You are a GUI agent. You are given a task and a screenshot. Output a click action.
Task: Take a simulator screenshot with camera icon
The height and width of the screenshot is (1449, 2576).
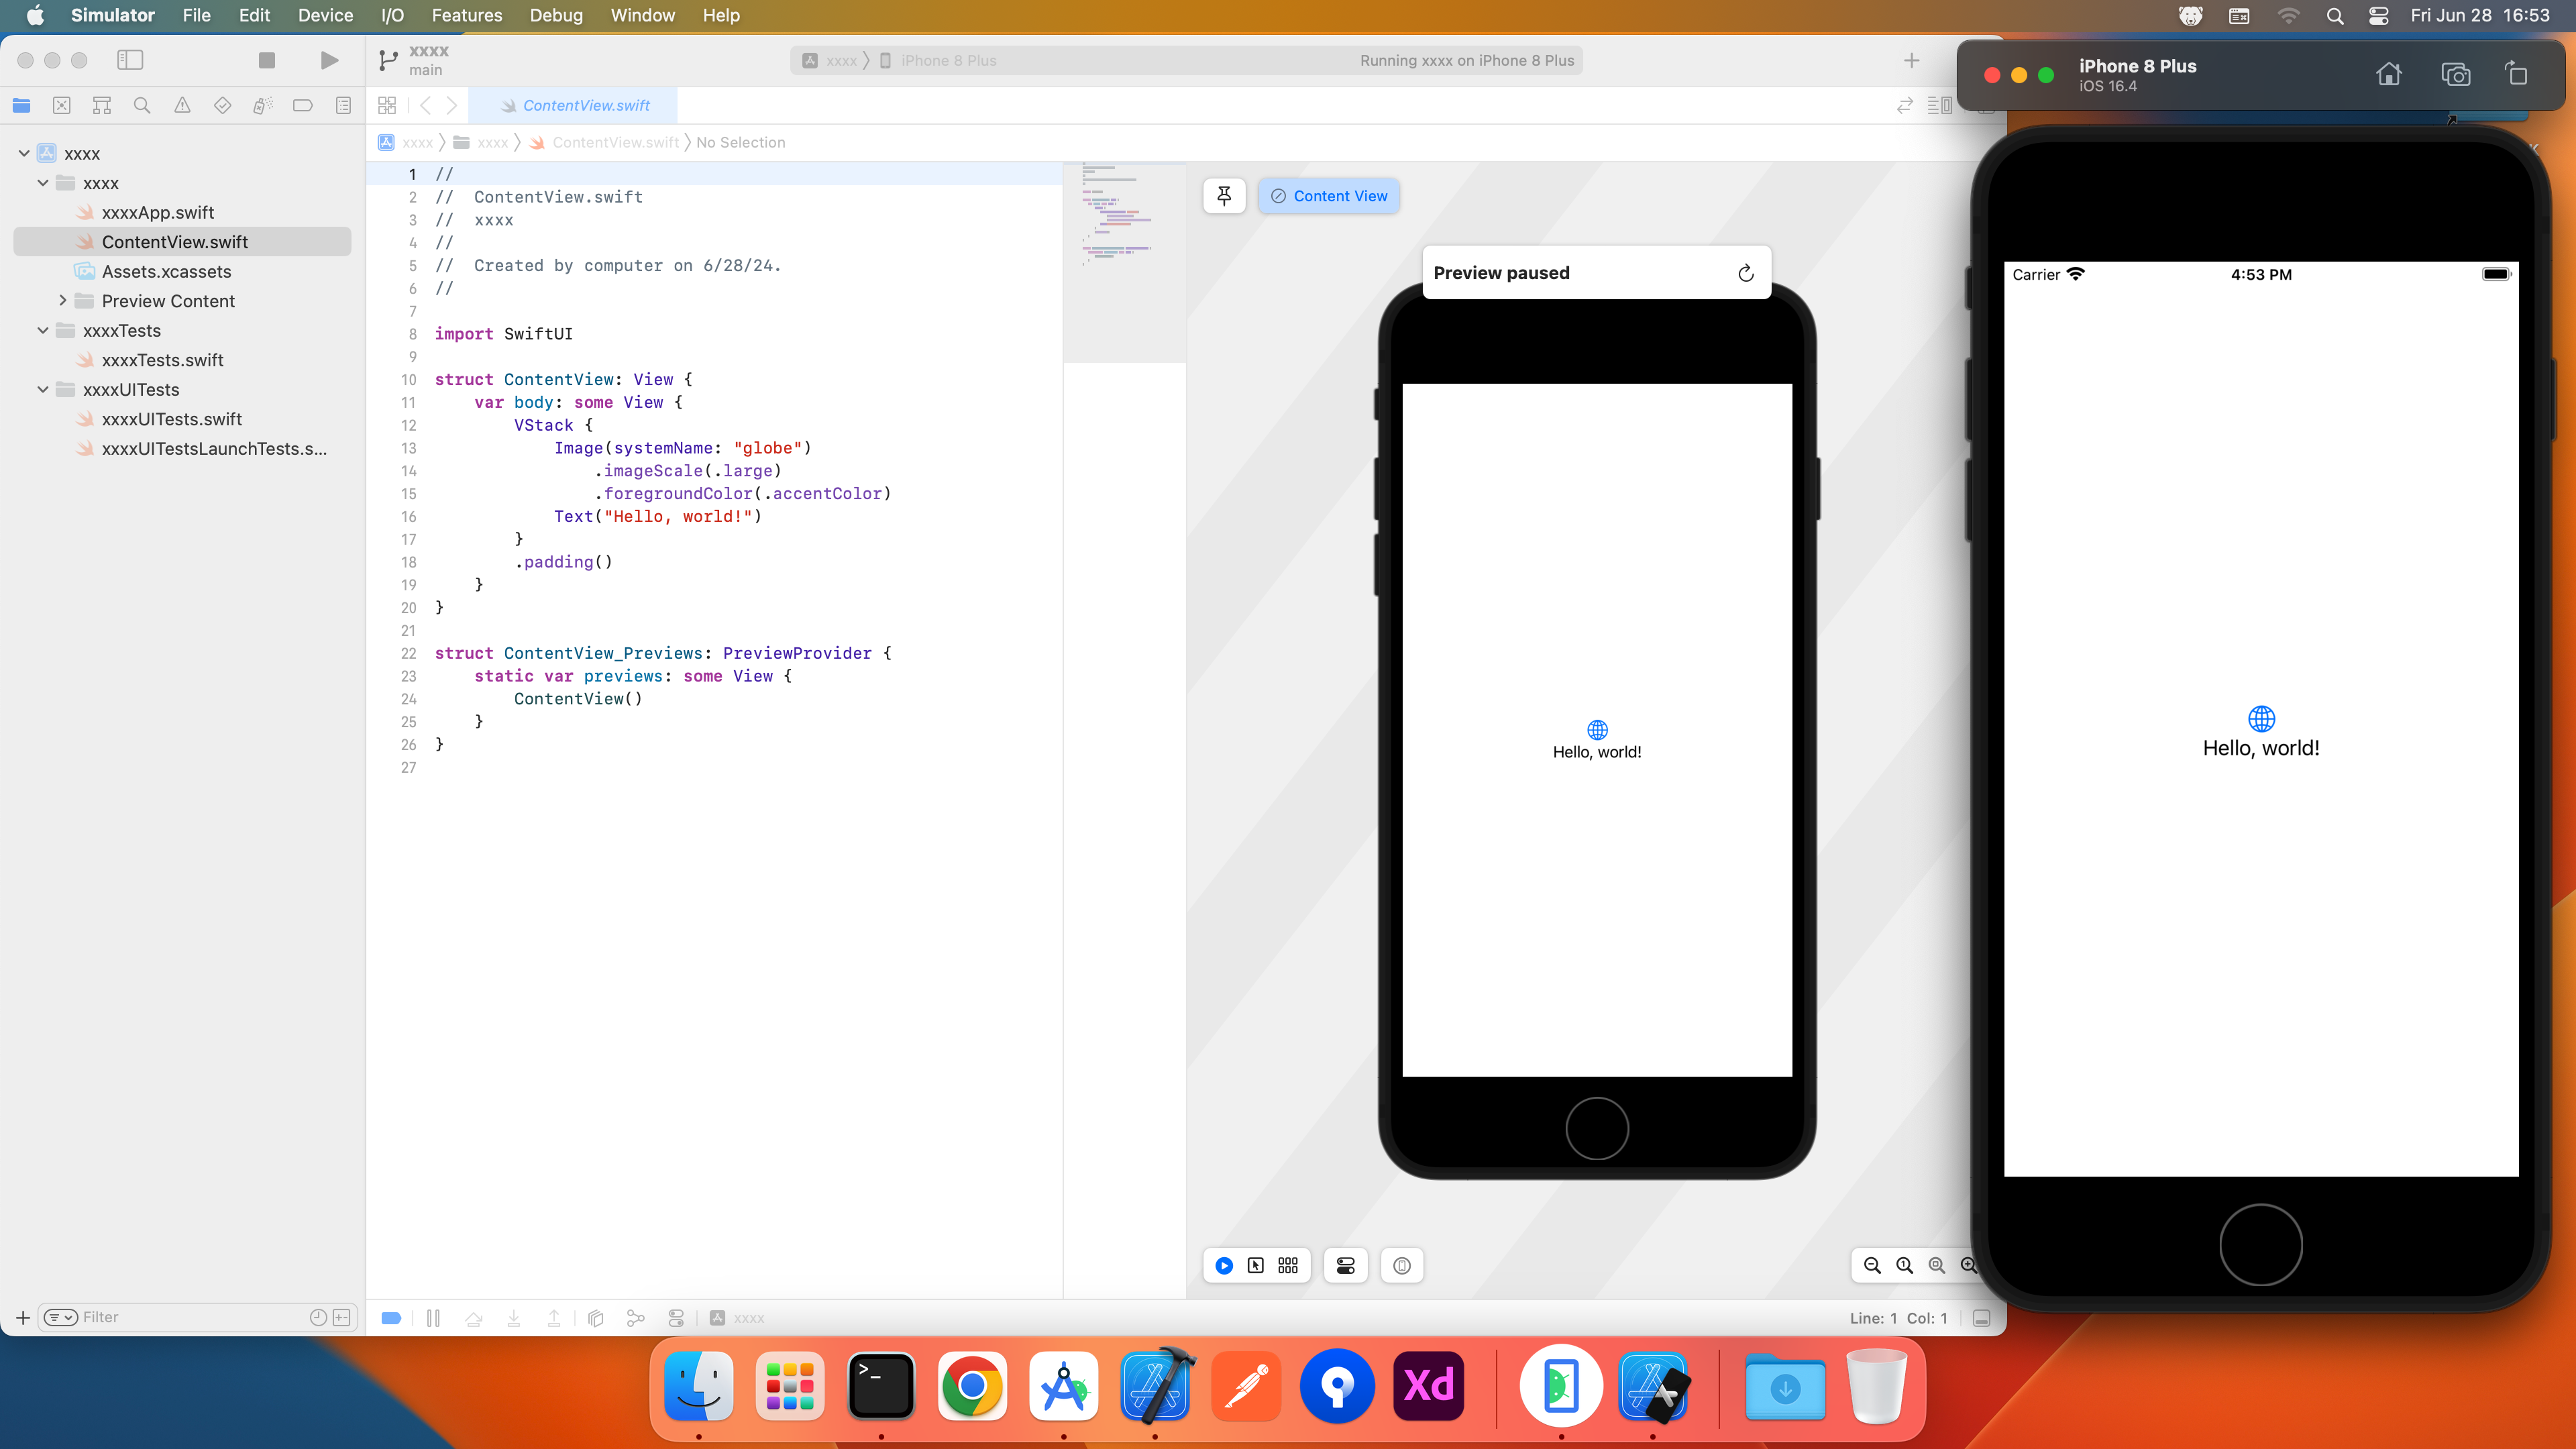tap(2455, 74)
